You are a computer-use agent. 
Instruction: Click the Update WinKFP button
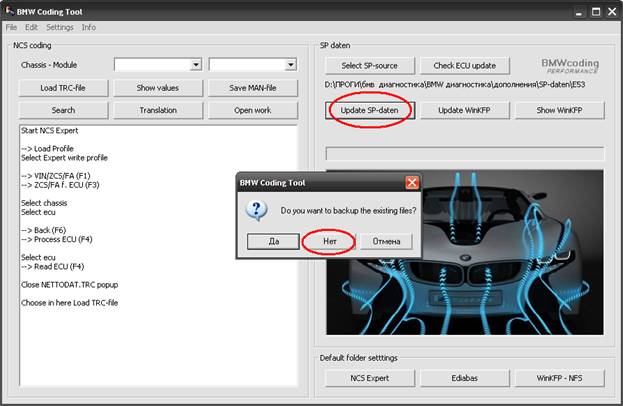(x=464, y=110)
